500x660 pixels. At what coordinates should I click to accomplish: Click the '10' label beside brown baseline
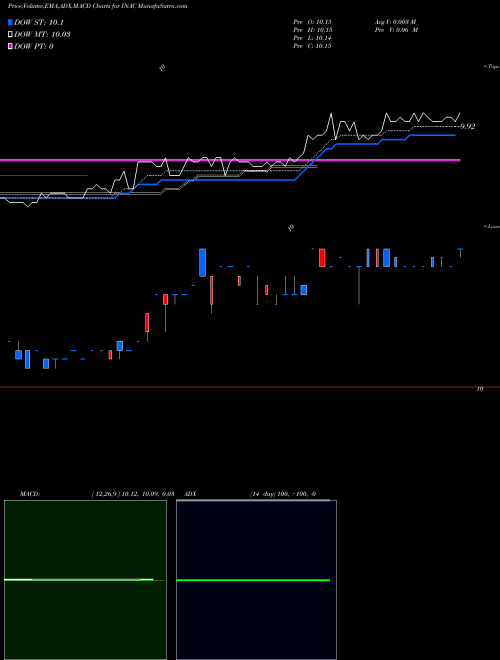(480, 389)
